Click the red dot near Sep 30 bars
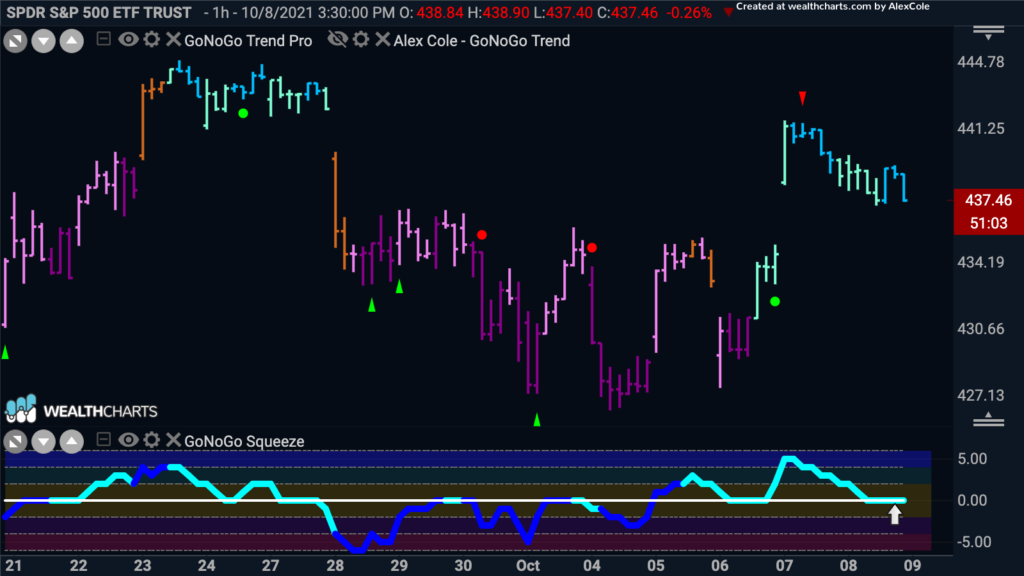The width and height of the screenshot is (1024, 576). [481, 234]
